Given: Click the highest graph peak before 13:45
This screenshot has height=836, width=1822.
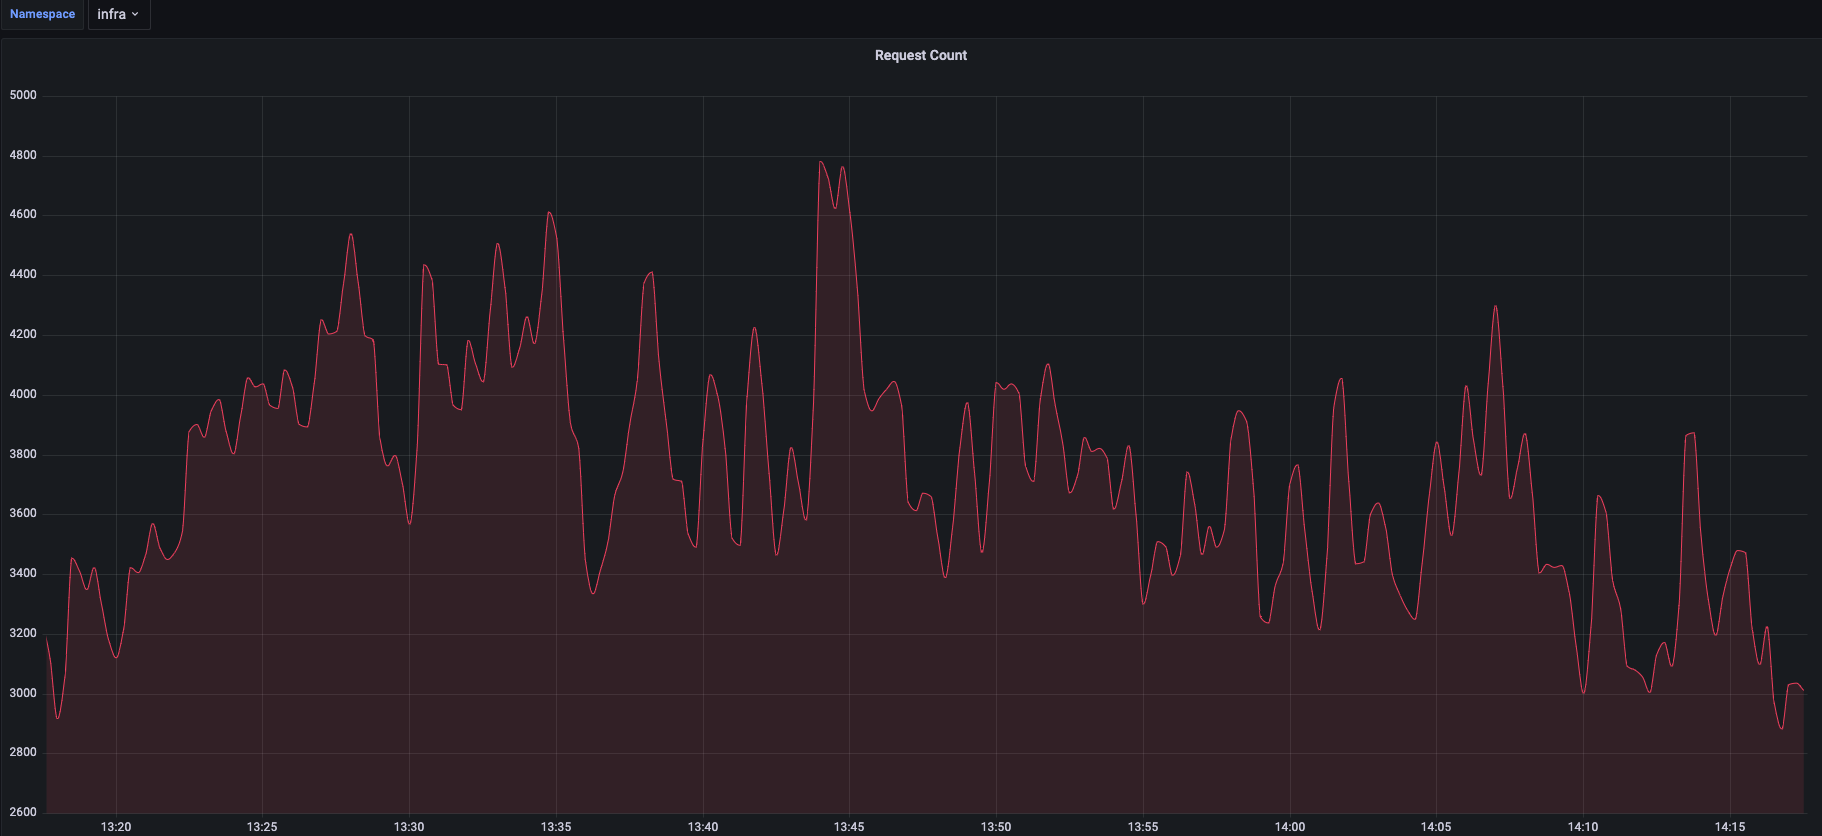Looking at the screenshot, I should pos(821,162).
